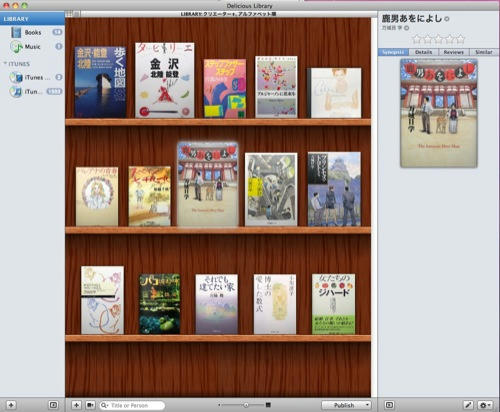
Task: Add a new item to the shelf
Action: click(76, 405)
